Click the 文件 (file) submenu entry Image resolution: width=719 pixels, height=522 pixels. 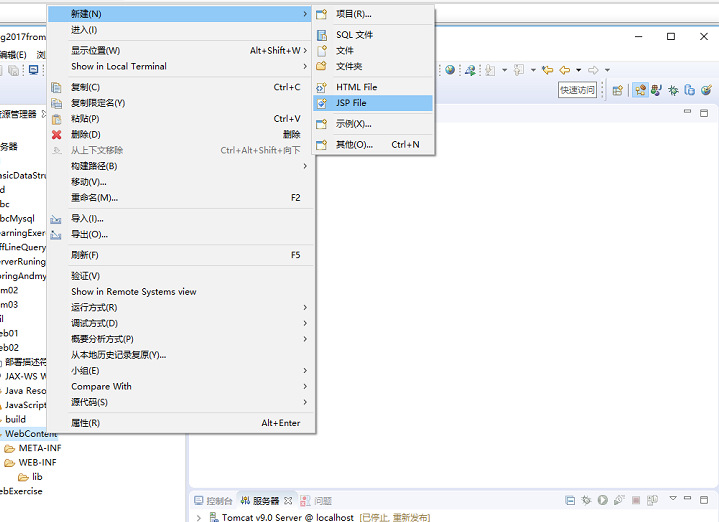click(373, 50)
